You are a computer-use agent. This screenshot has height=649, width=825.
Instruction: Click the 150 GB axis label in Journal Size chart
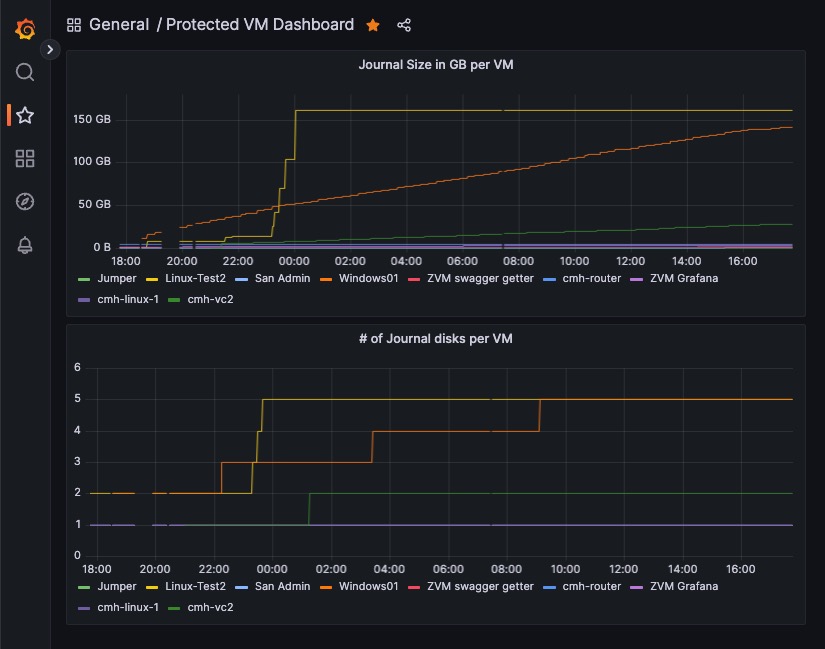pos(92,119)
